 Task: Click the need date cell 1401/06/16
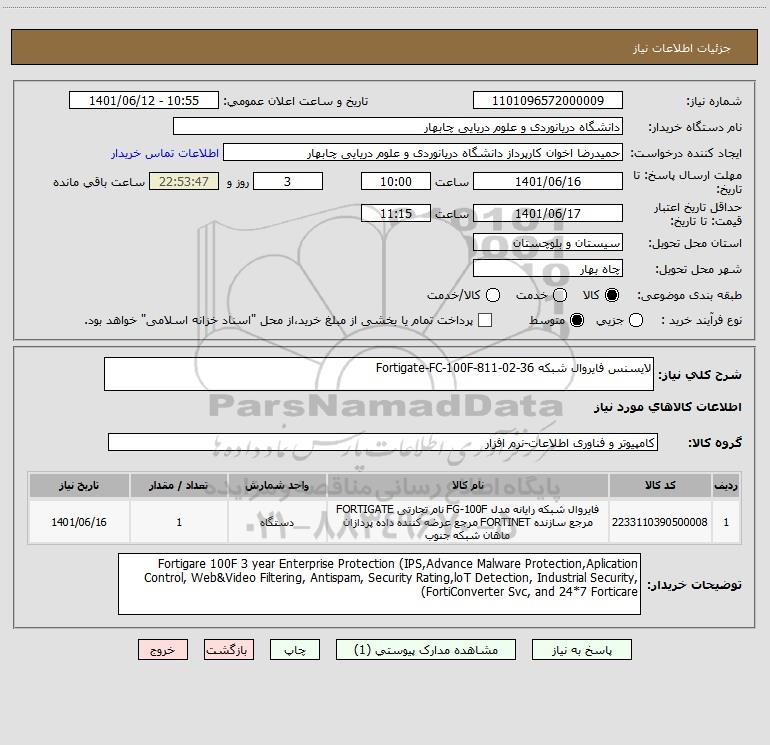tap(79, 522)
